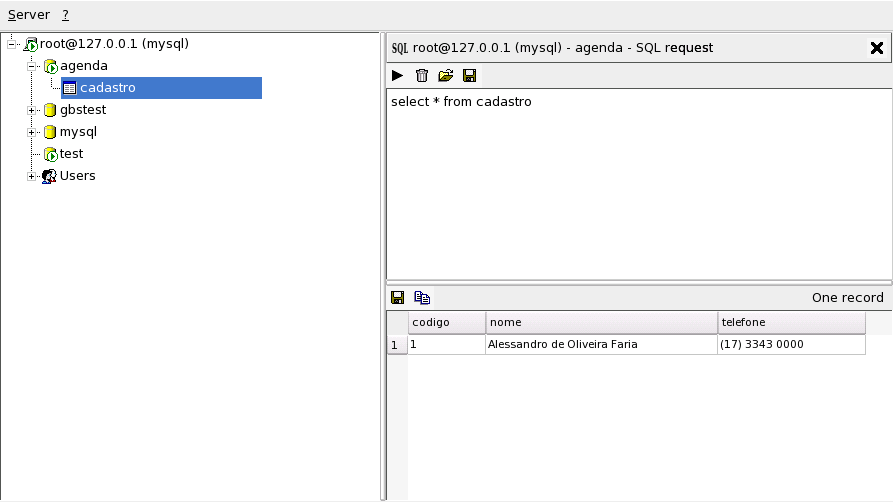Open the Server menu

(29, 15)
